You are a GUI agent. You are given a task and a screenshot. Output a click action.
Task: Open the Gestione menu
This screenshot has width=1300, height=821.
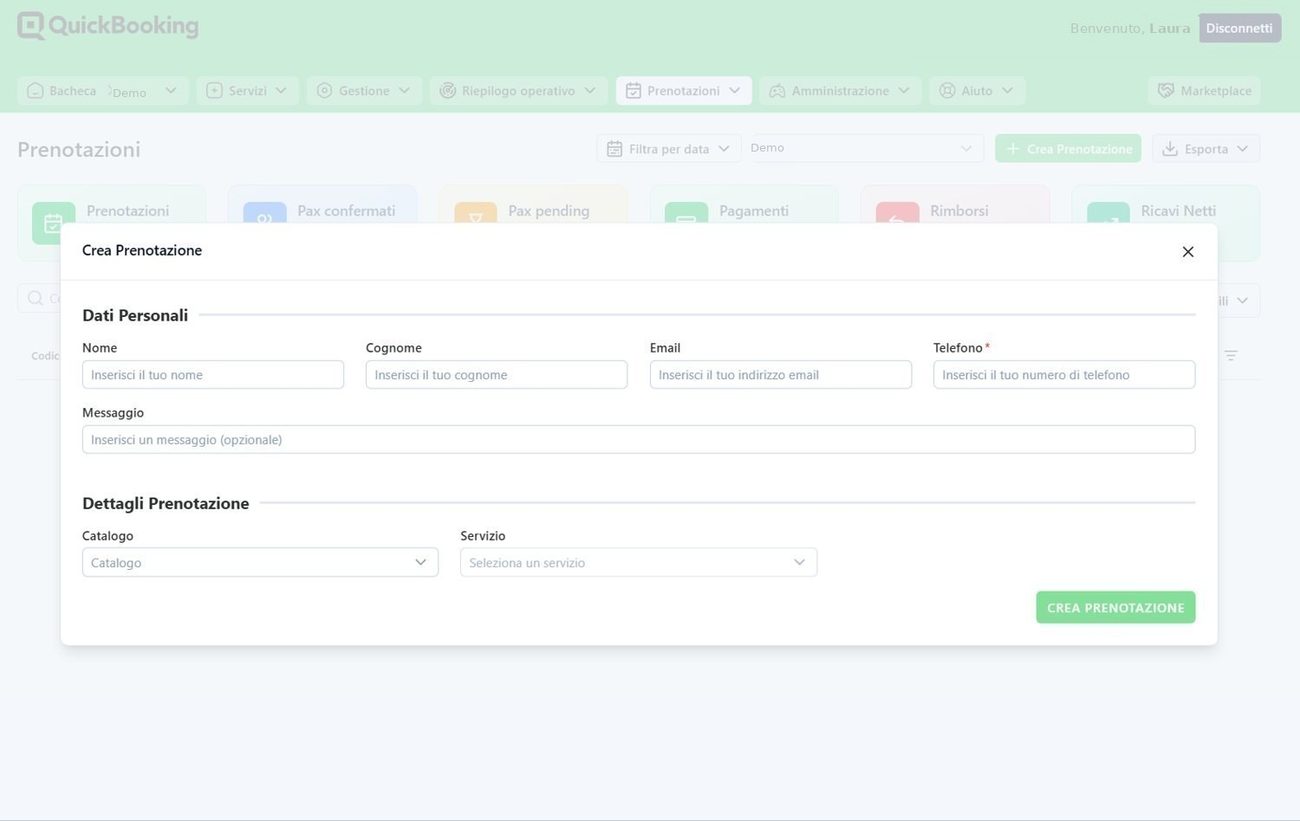click(364, 91)
